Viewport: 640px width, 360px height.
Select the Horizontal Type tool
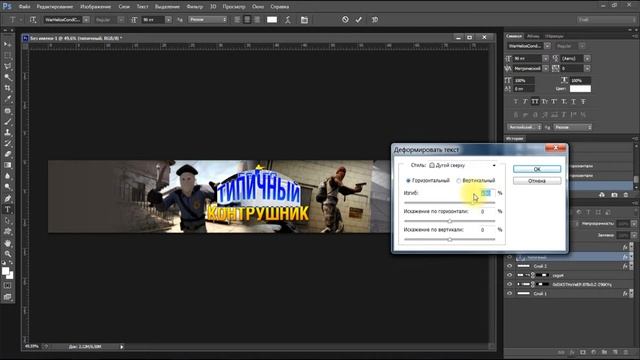pyautogui.click(x=7, y=210)
